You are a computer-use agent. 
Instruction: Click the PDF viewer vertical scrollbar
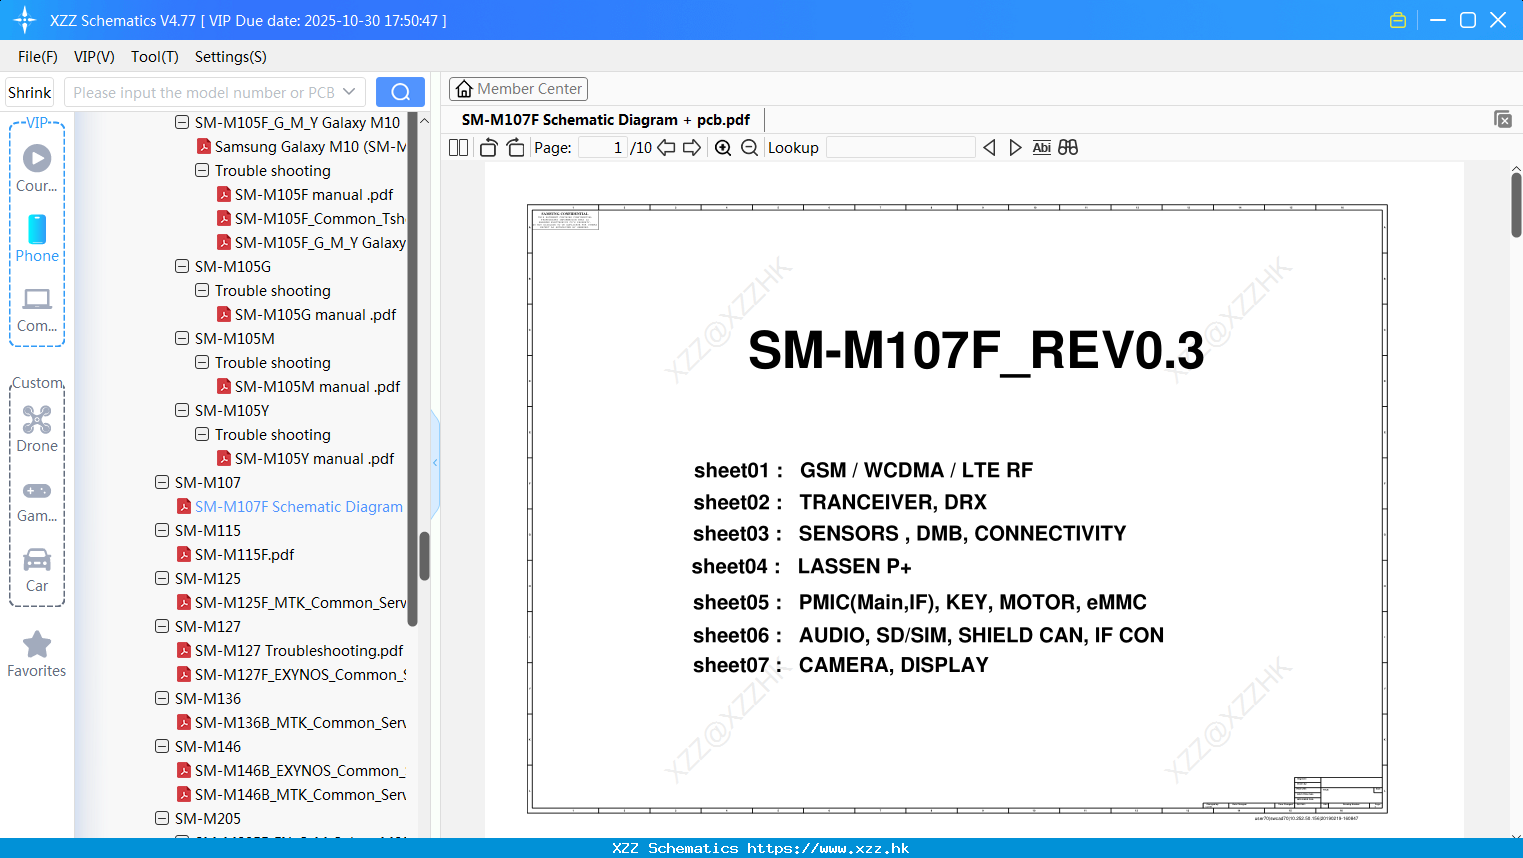[1516, 205]
